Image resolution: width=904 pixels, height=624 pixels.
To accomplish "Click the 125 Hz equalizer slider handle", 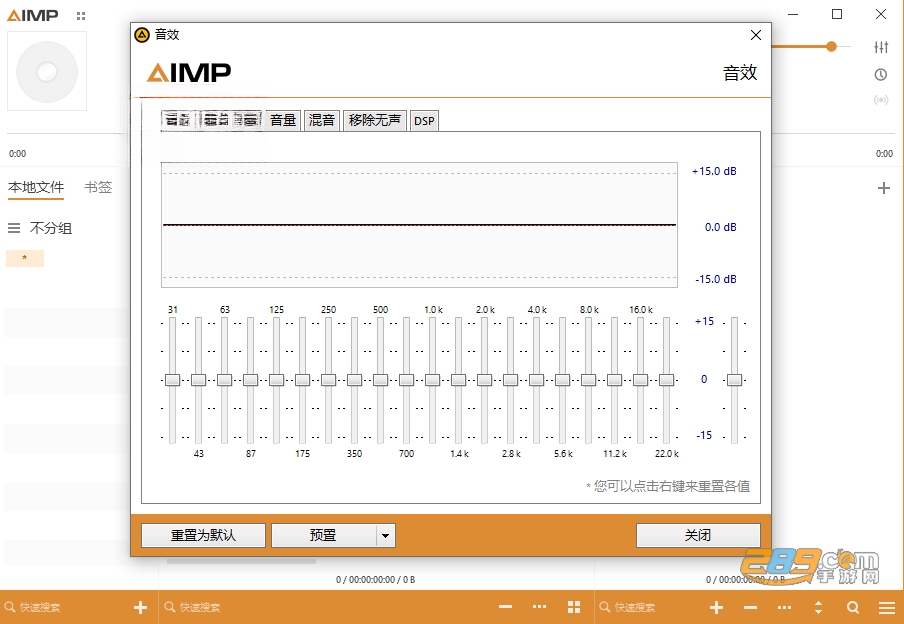I will click(x=276, y=380).
